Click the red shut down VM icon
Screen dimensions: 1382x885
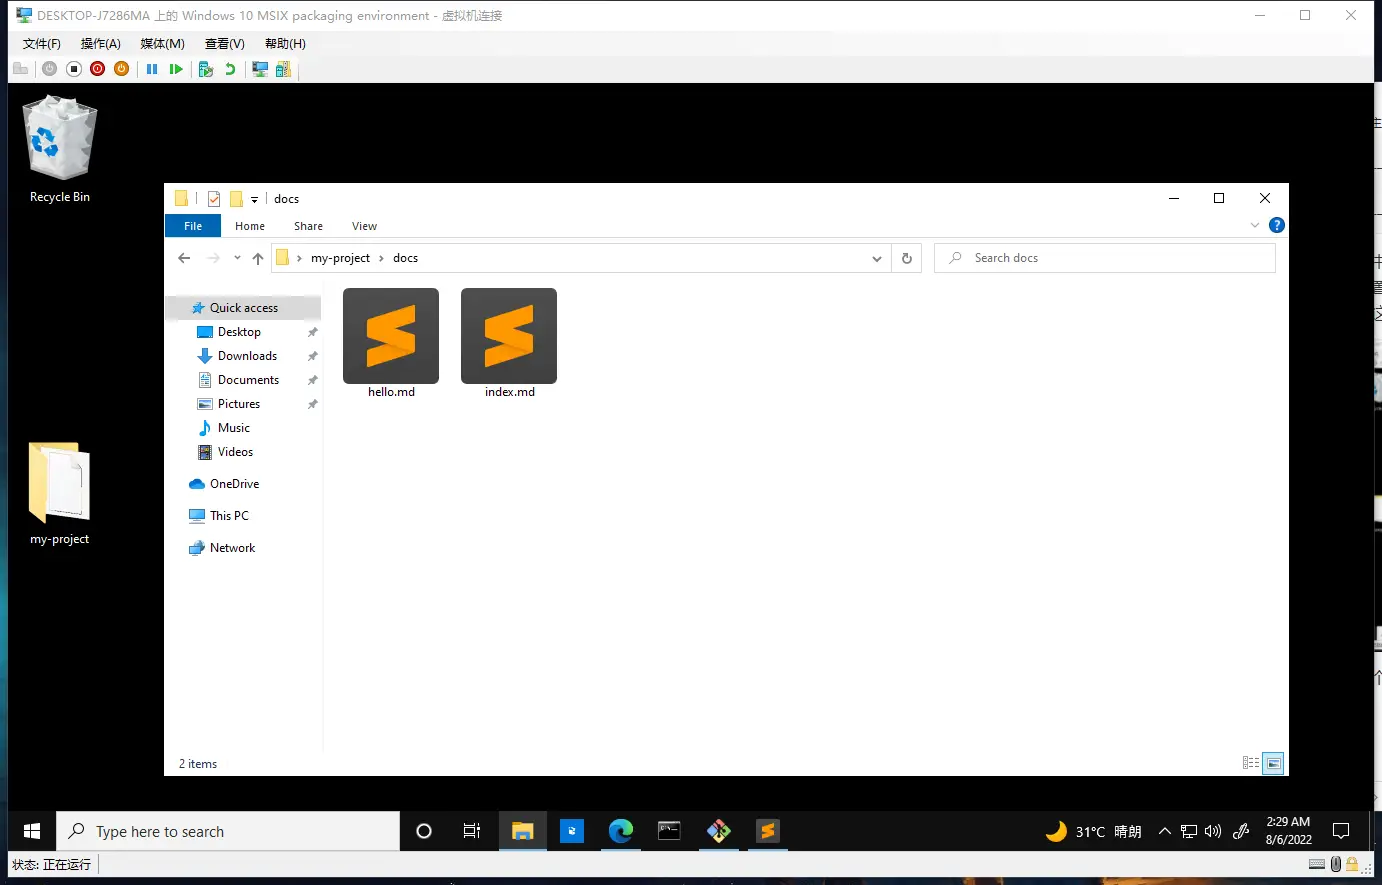[97, 69]
